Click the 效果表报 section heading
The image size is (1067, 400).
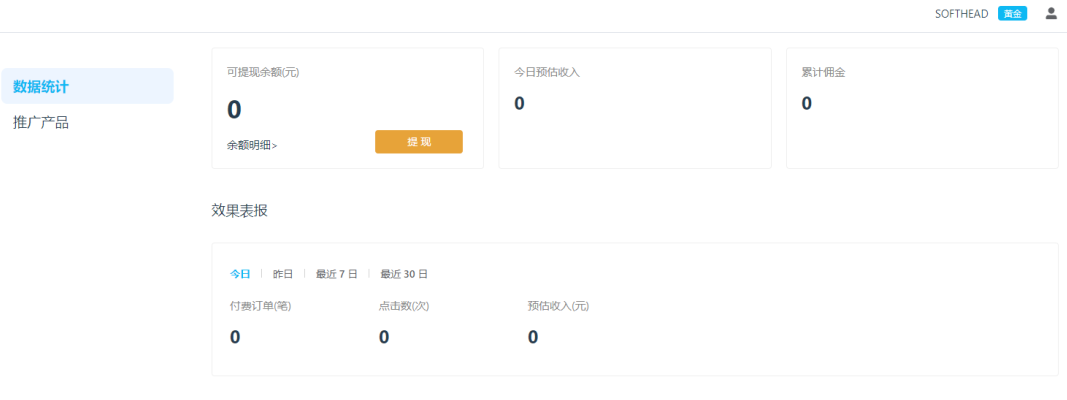pyautogui.click(x=239, y=211)
